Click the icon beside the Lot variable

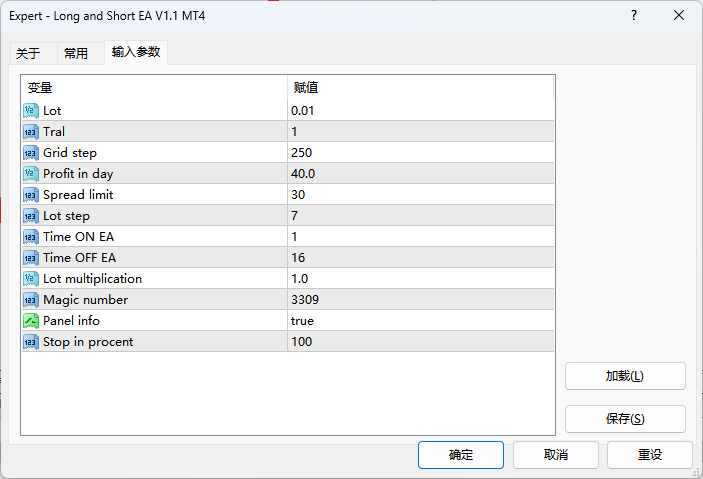(30, 111)
